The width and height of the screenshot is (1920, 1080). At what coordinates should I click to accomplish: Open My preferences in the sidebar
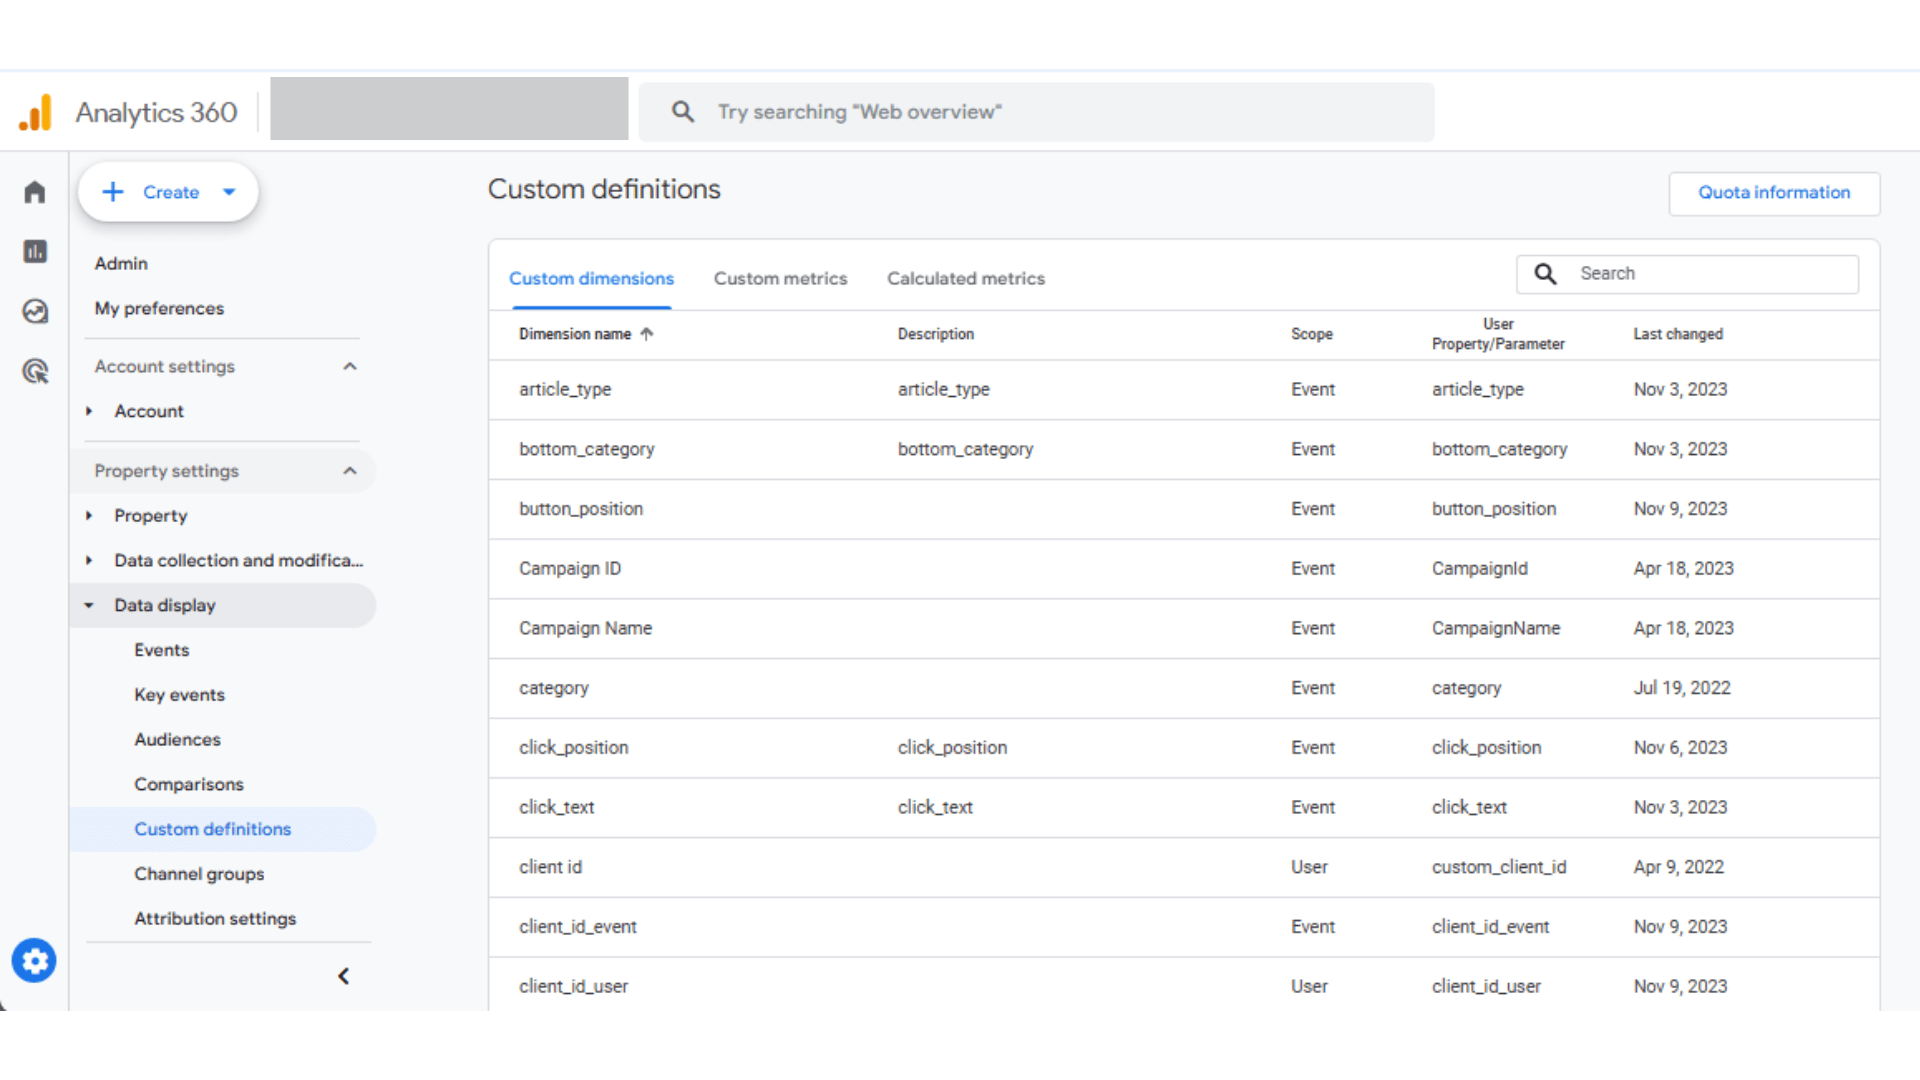tap(159, 309)
